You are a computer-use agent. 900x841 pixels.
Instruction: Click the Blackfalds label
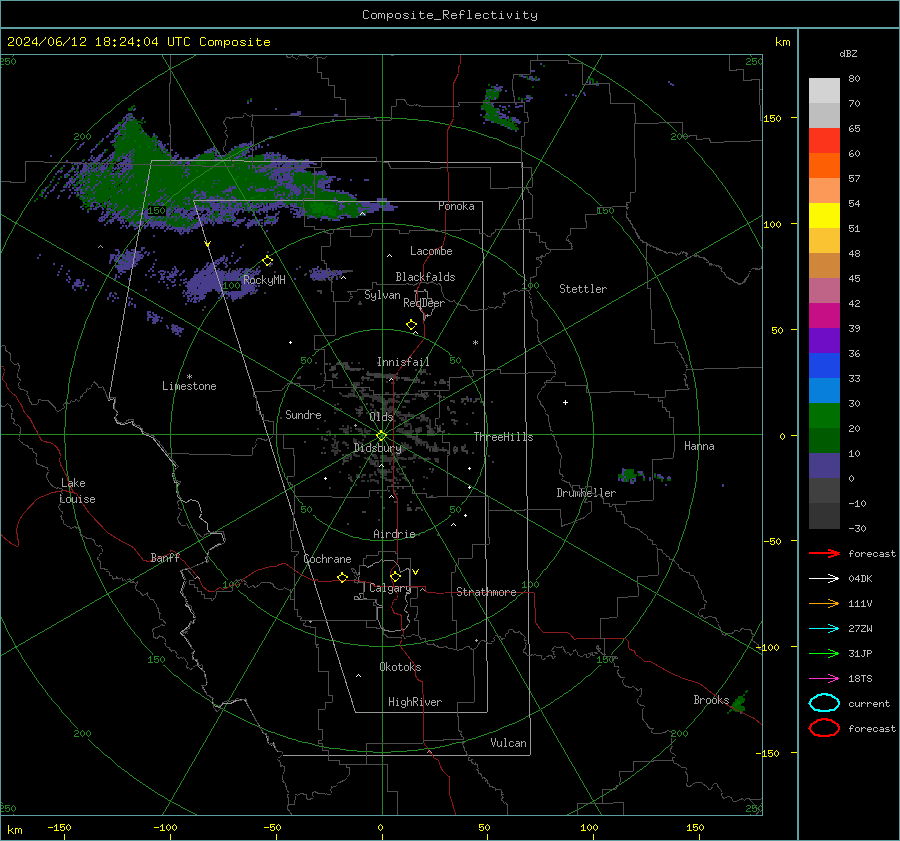pyautogui.click(x=425, y=277)
